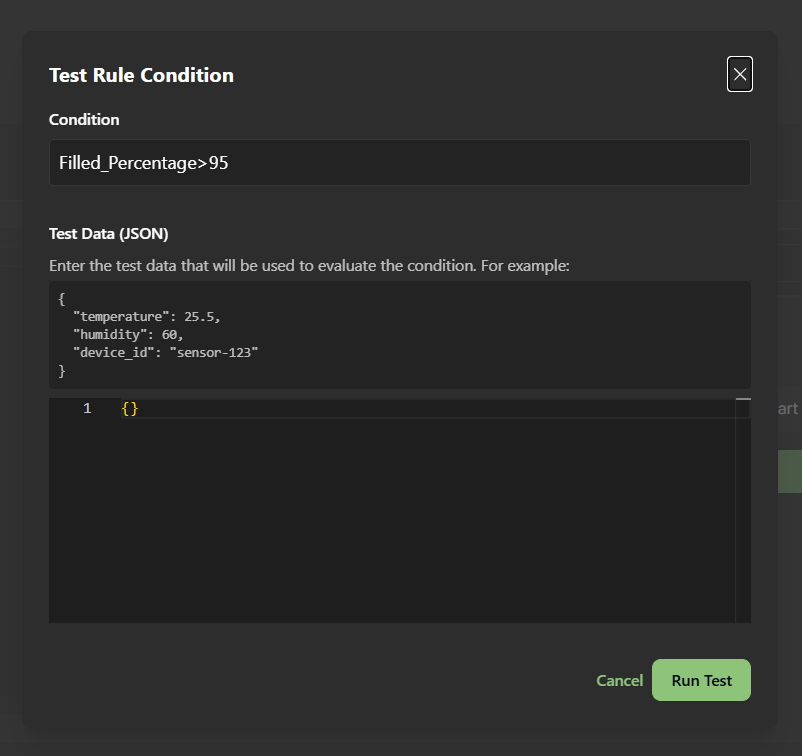Image resolution: width=802 pixels, height=756 pixels.
Task: Click the partially visible 'art' label behind modal
Action: tap(789, 408)
